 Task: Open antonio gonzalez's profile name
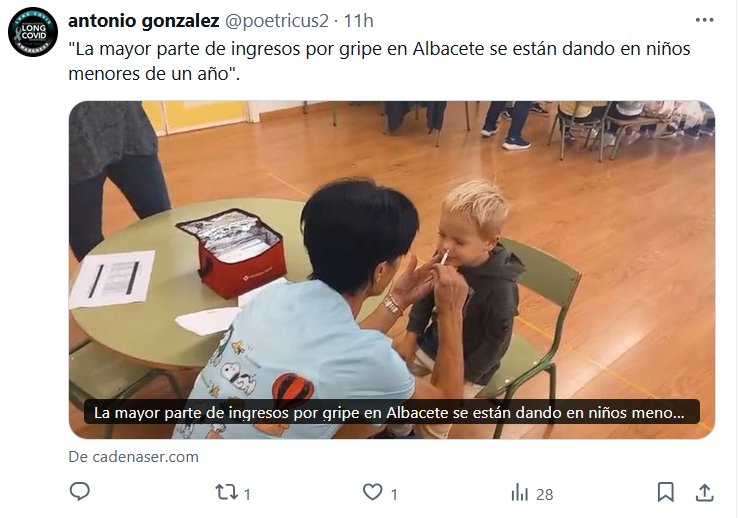pyautogui.click(x=144, y=21)
